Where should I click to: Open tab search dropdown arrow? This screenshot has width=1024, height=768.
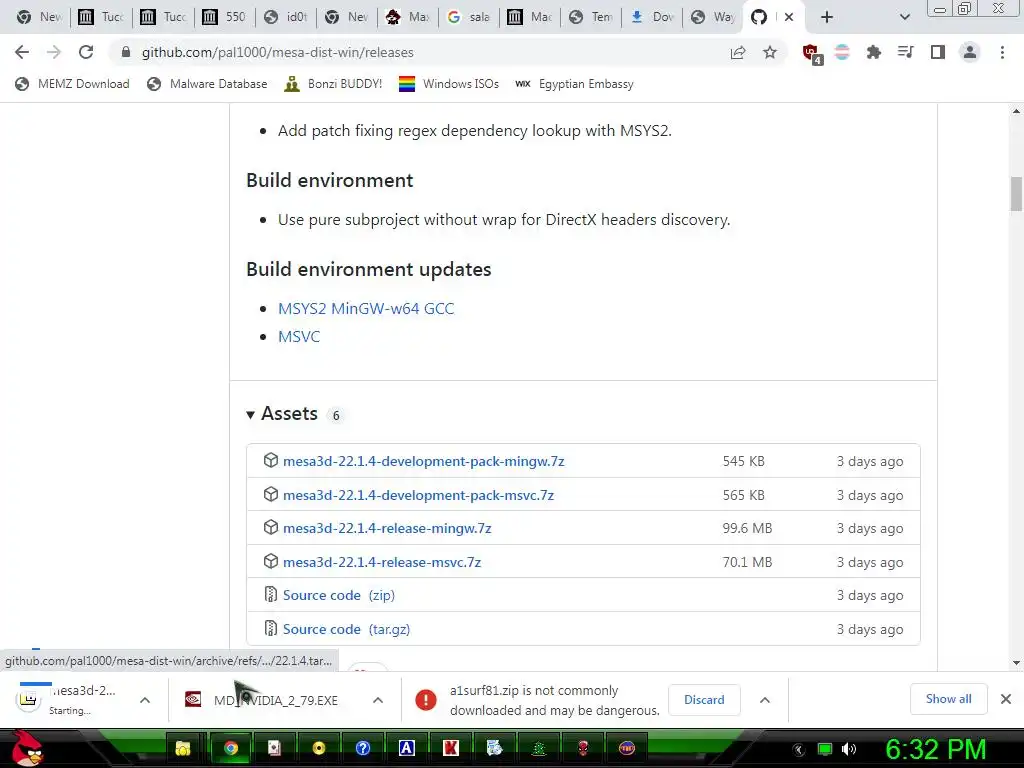pos(904,17)
